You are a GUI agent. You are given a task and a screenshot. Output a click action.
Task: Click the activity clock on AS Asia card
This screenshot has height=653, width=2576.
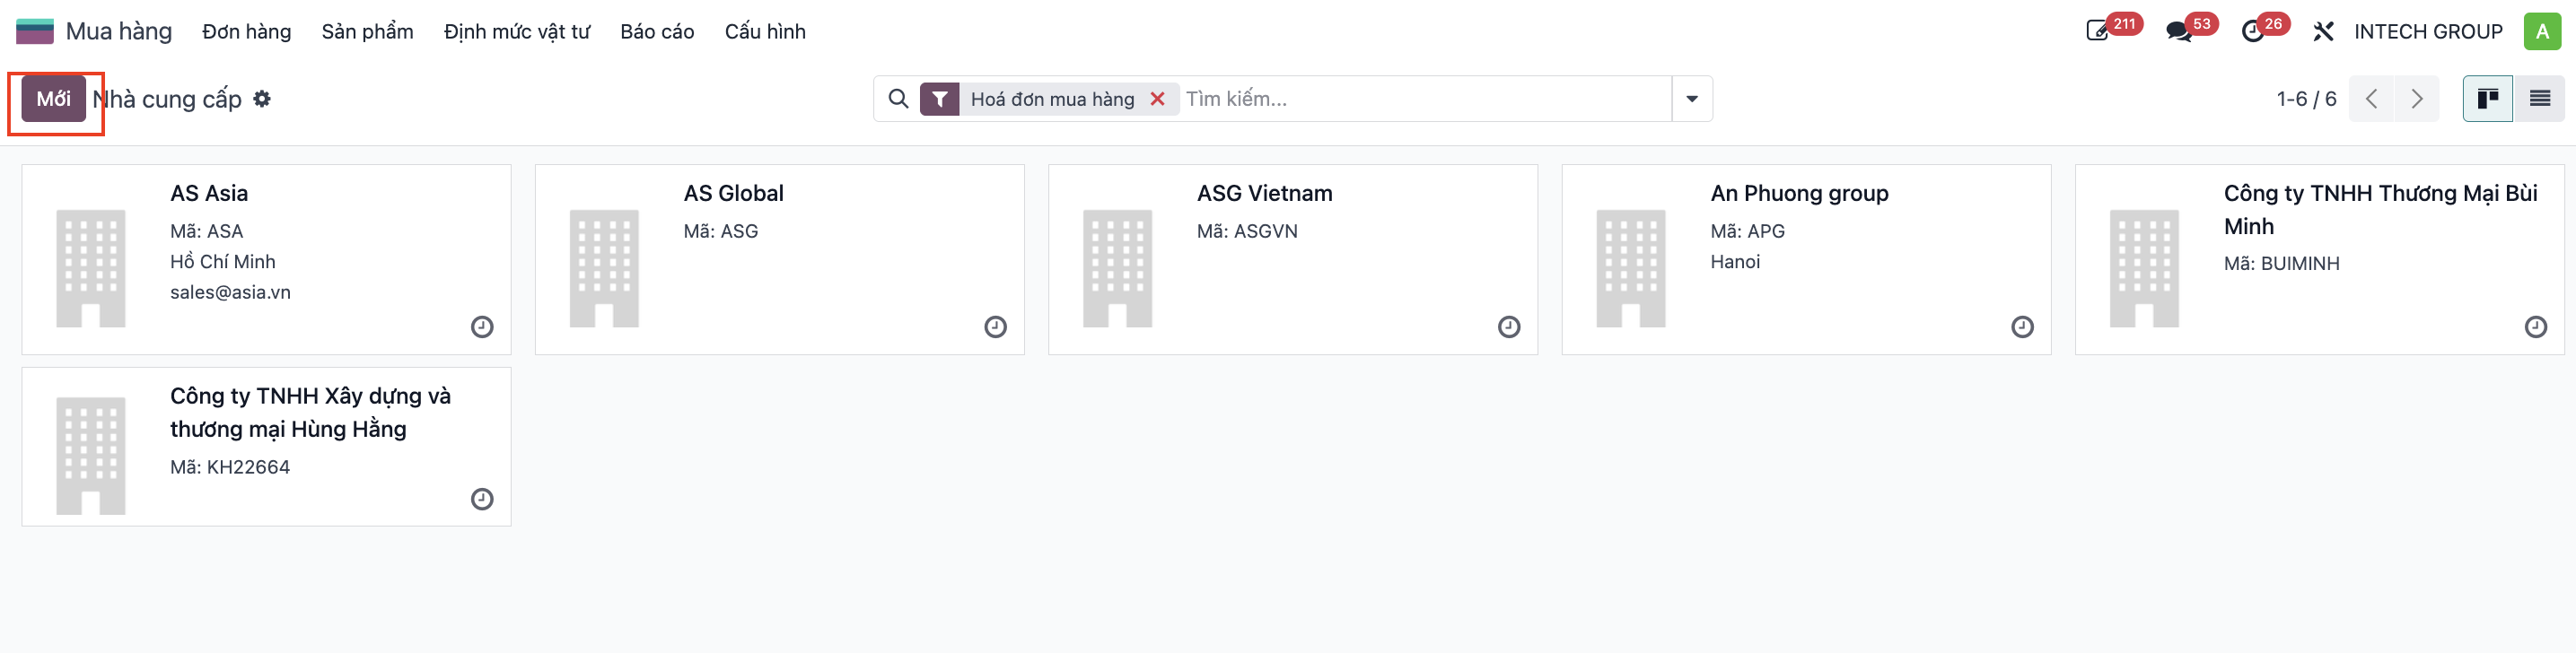[x=482, y=327]
